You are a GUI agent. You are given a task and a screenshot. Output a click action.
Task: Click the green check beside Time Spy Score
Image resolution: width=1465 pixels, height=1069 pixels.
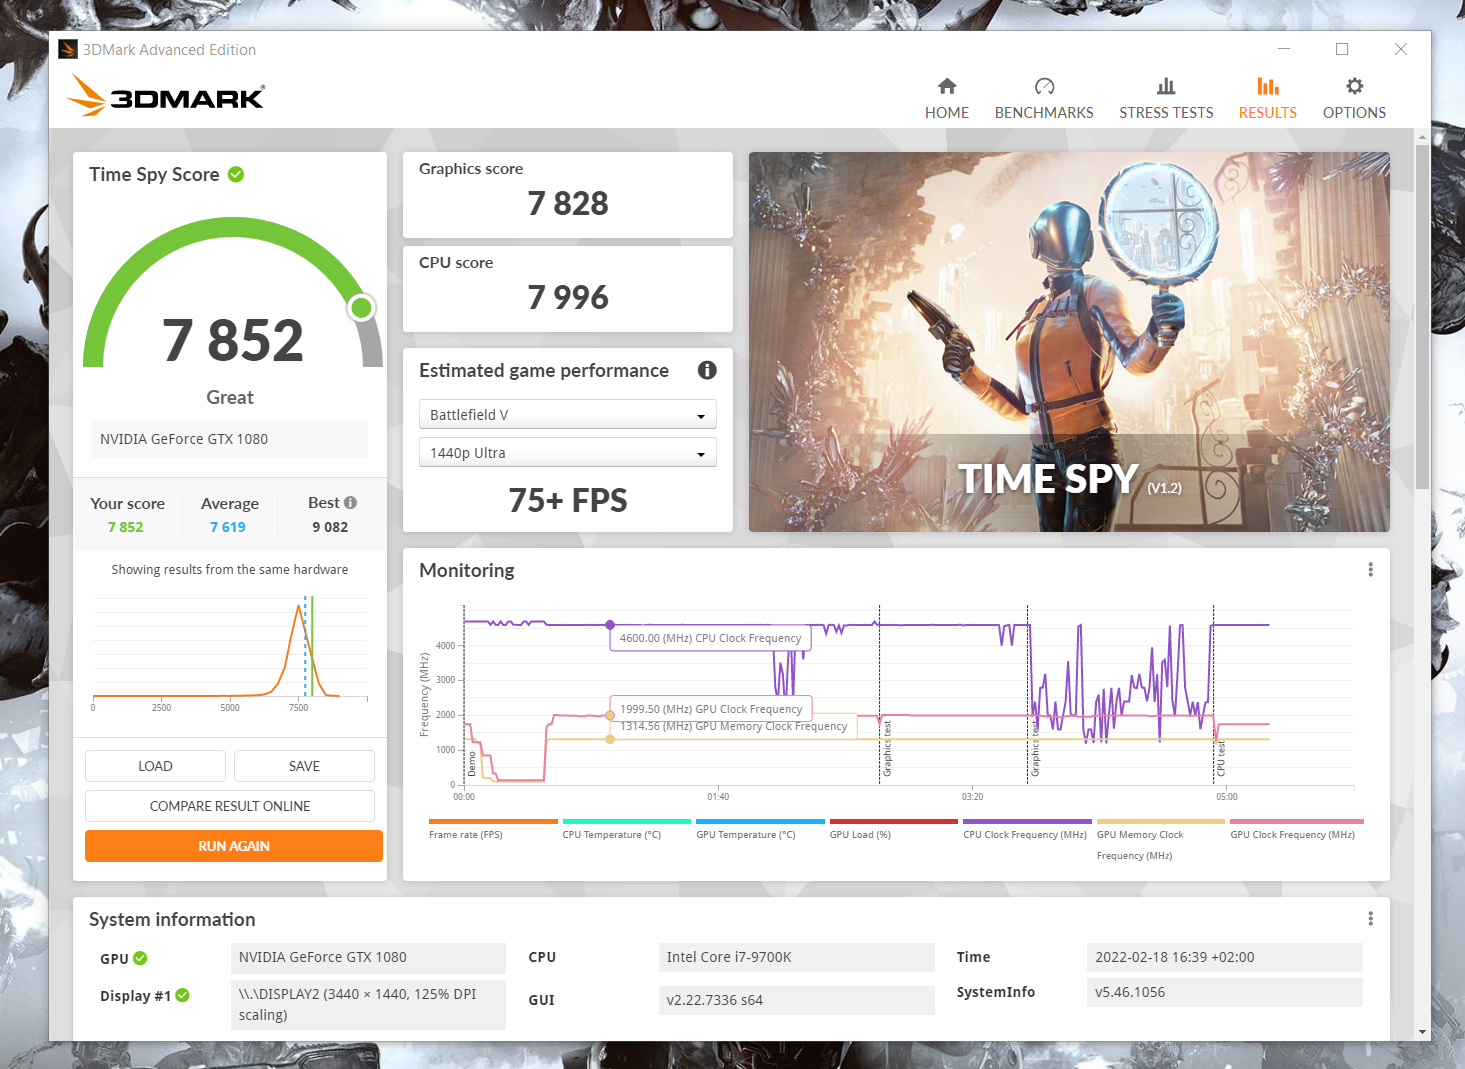pos(236,174)
